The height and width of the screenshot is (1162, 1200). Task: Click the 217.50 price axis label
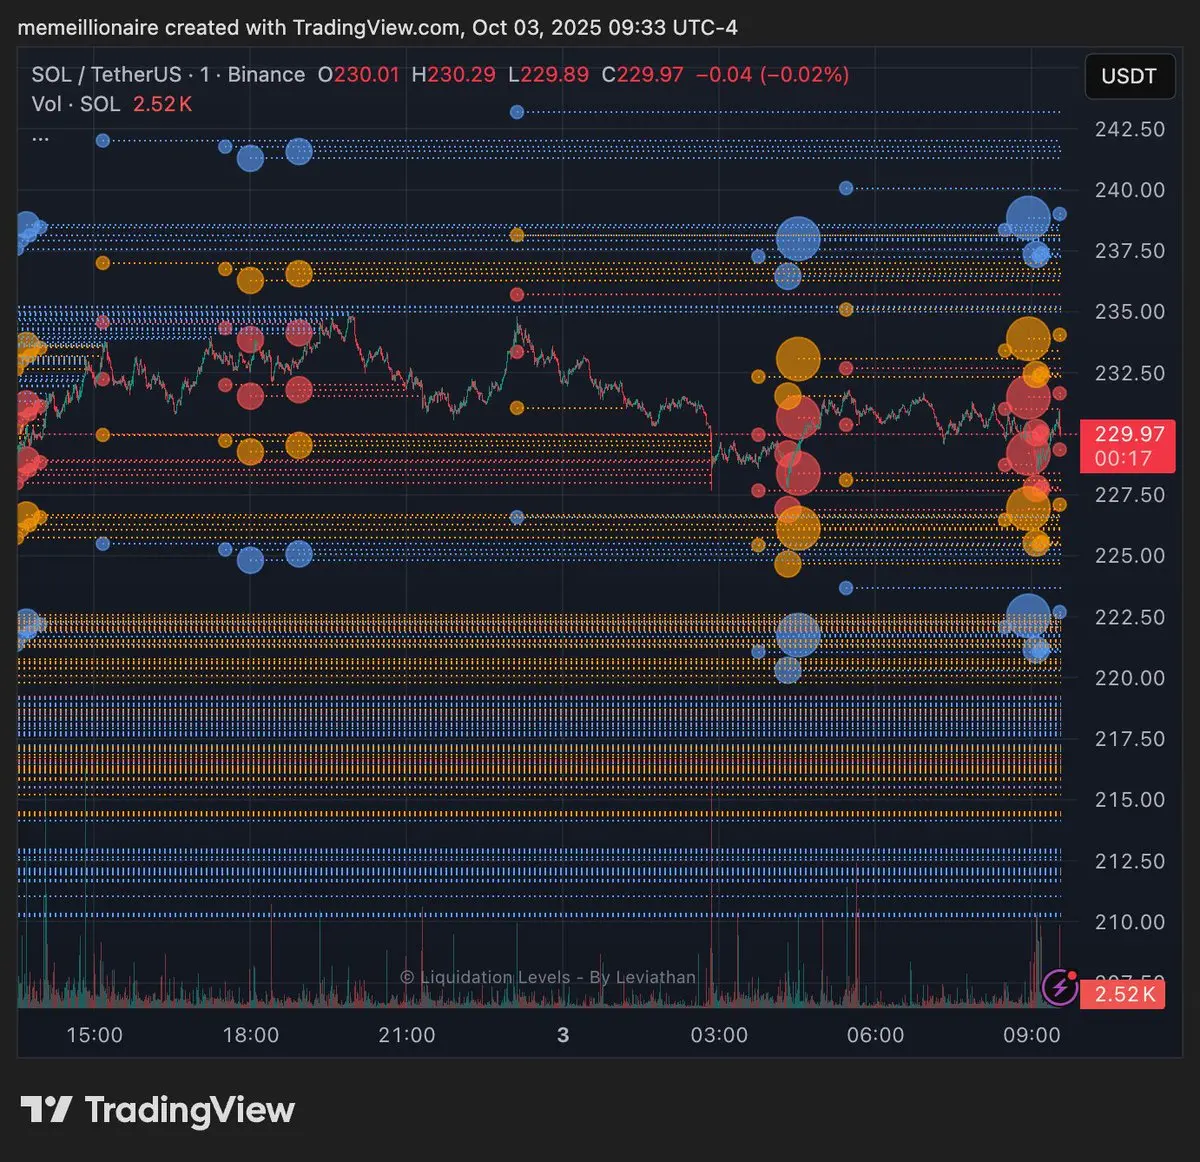coord(1130,739)
